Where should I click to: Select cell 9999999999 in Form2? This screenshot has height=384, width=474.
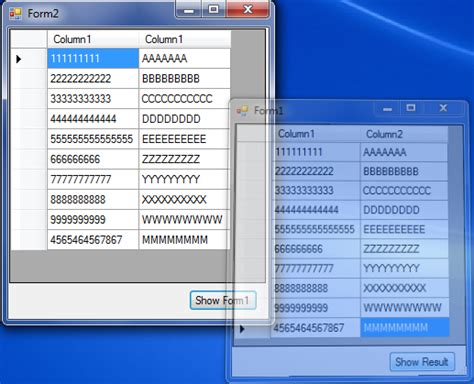[x=93, y=220]
